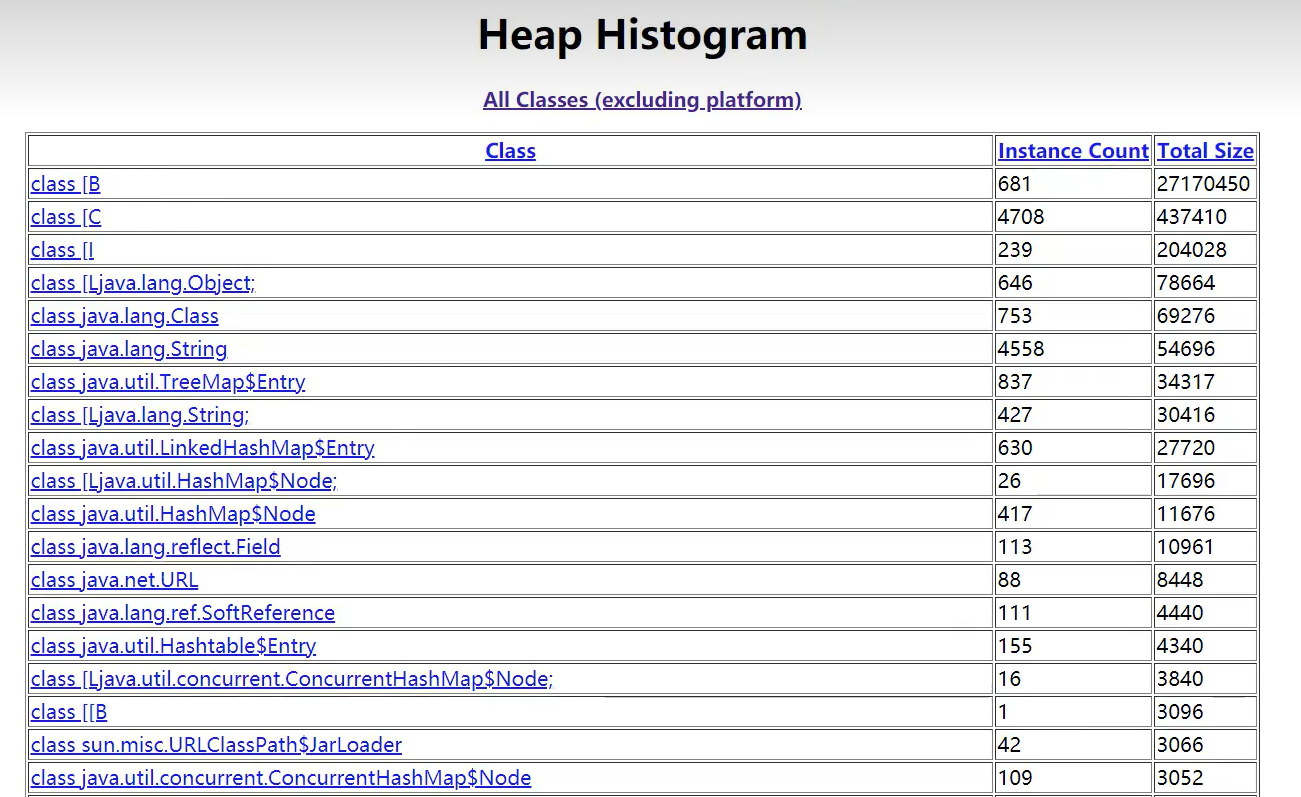1301x797 pixels.
Task: Open class java.net.URL link
Action: [115, 580]
